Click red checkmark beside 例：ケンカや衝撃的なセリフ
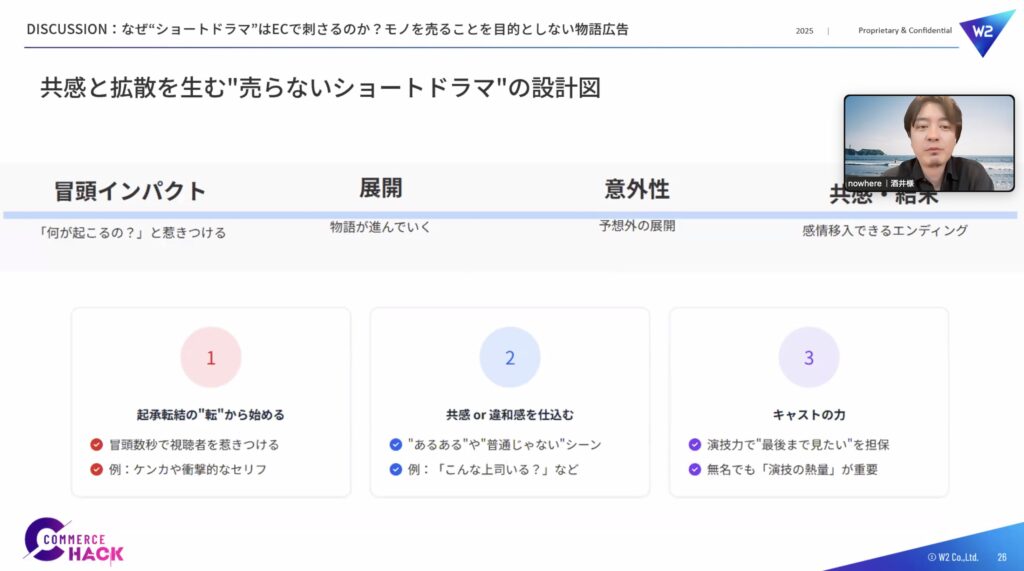Image resolution: width=1024 pixels, height=571 pixels. pos(97,469)
